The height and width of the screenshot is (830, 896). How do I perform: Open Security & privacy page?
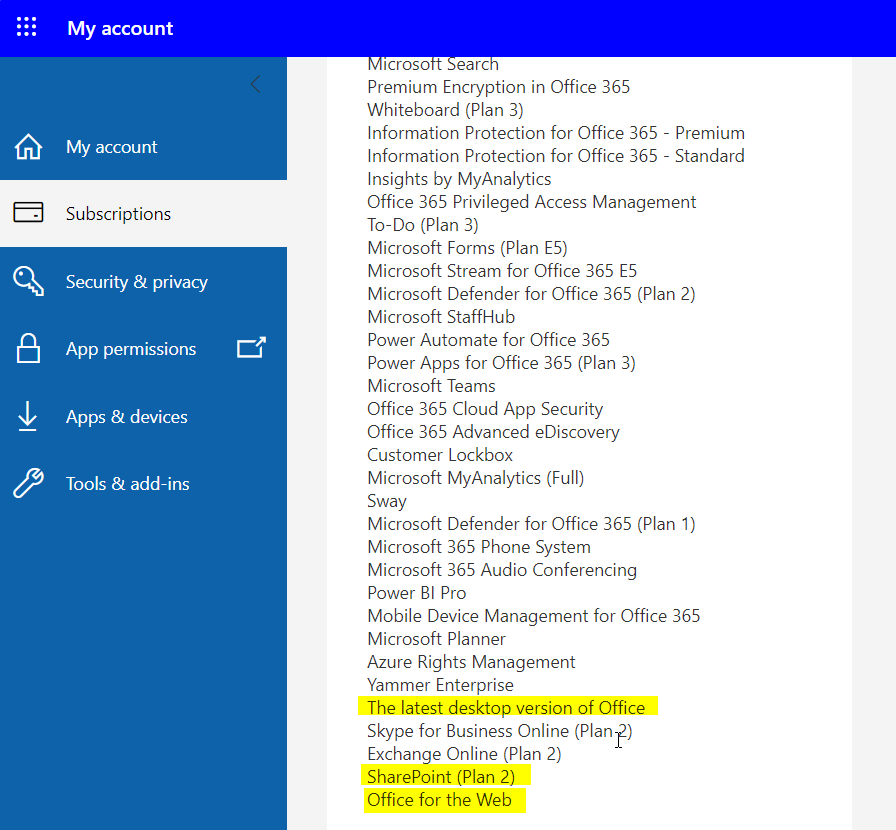(143, 282)
